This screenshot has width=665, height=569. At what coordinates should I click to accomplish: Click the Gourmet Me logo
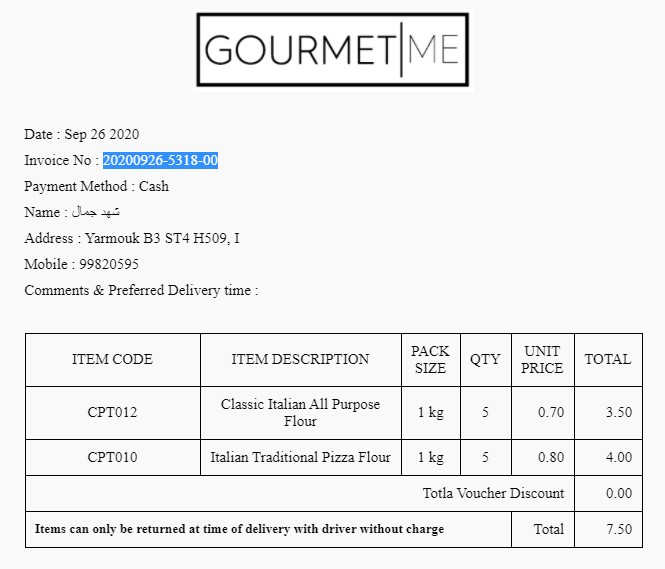(332, 50)
